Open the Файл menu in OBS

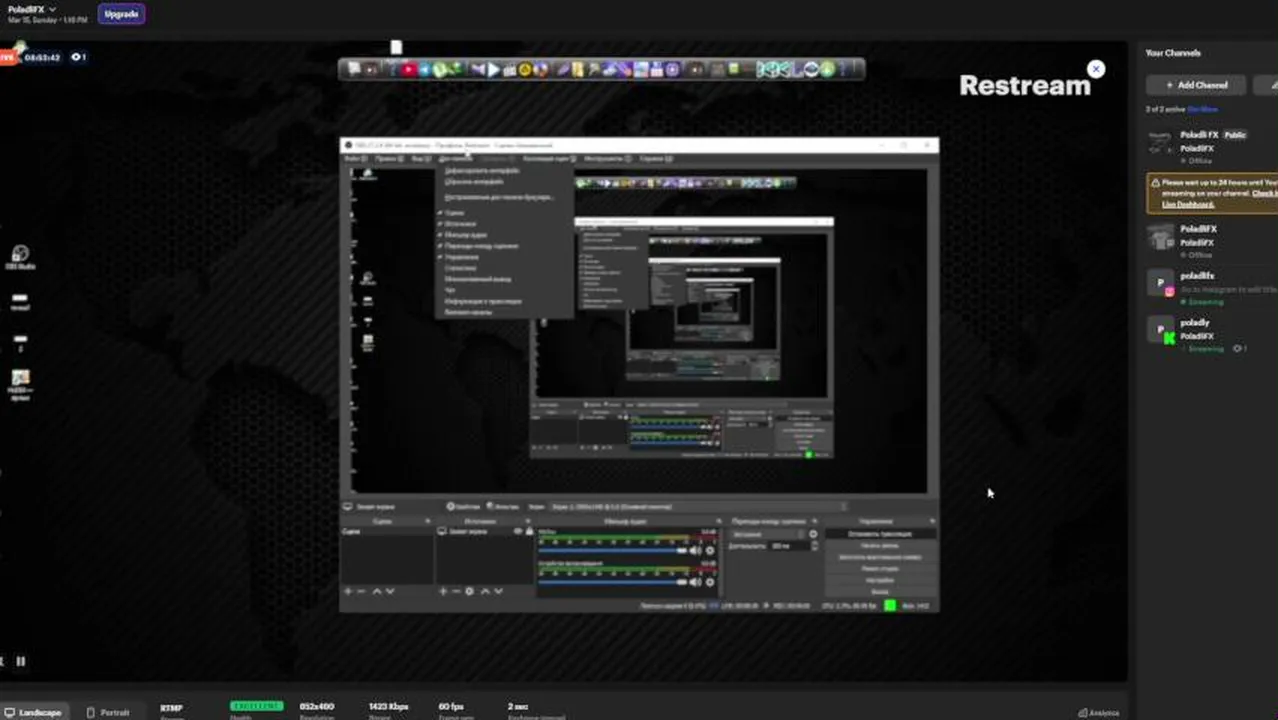point(355,159)
